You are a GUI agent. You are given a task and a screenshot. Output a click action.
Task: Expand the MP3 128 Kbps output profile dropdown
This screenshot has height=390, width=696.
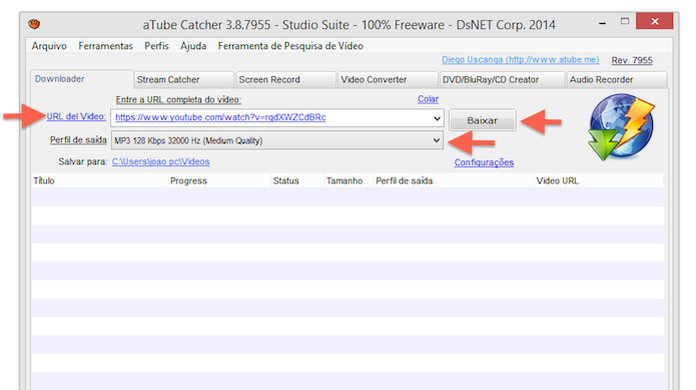click(x=437, y=140)
